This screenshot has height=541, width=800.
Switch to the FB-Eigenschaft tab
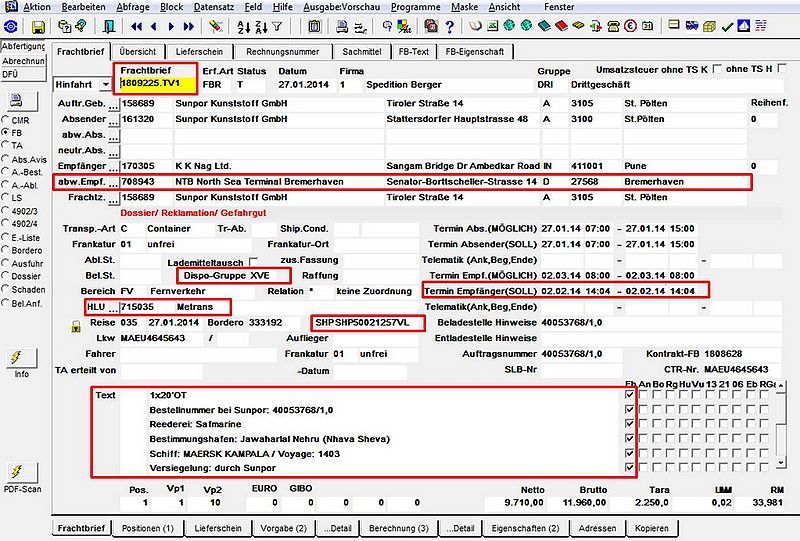click(474, 52)
